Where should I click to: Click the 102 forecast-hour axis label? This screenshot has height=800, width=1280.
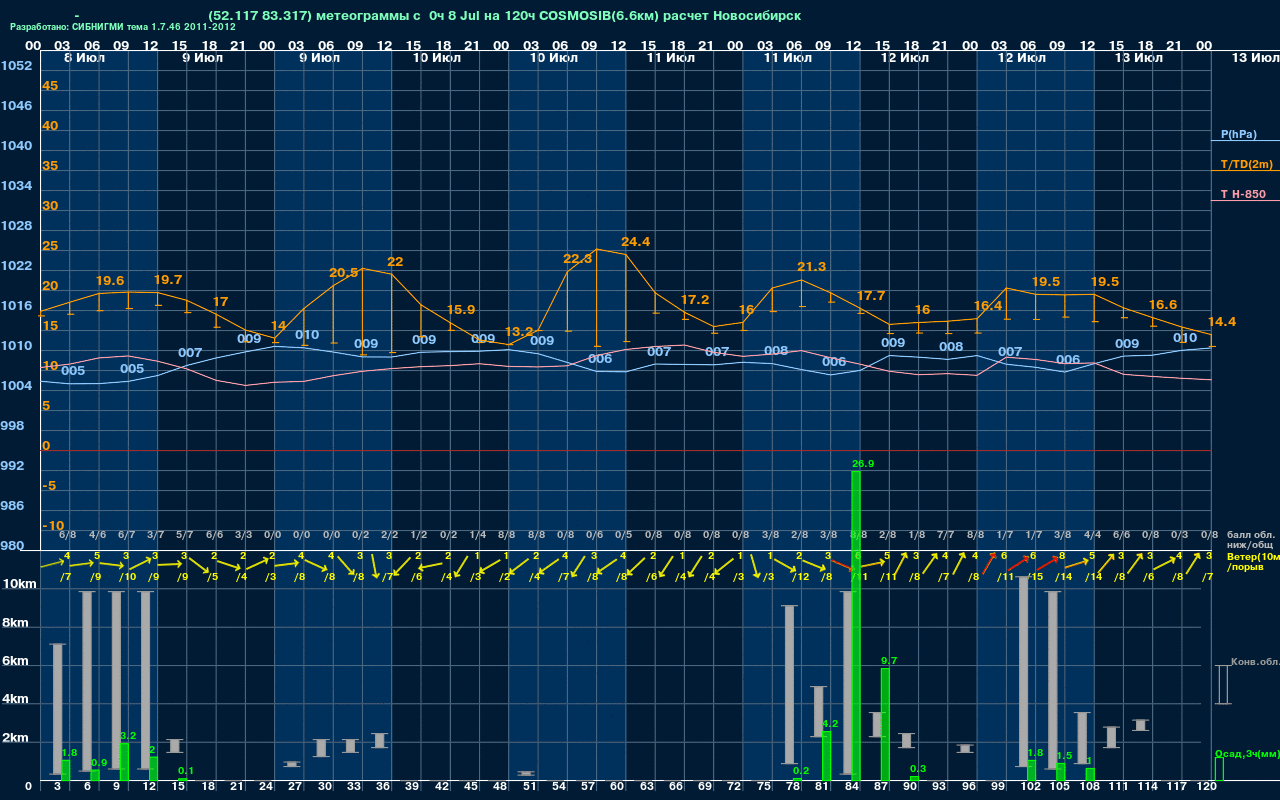coord(1030,788)
